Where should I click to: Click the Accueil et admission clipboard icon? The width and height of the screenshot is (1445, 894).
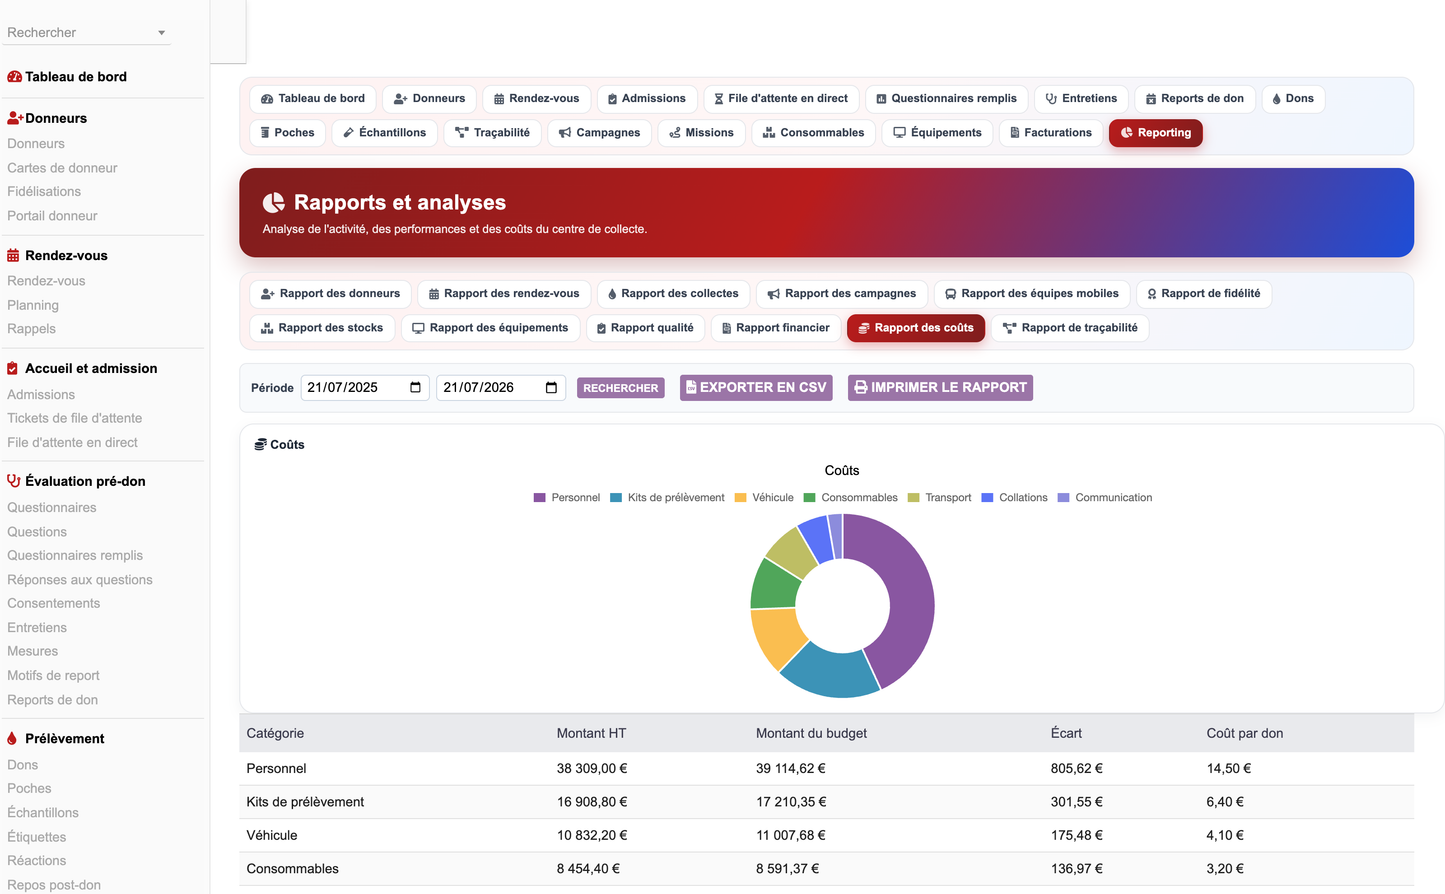(x=12, y=368)
